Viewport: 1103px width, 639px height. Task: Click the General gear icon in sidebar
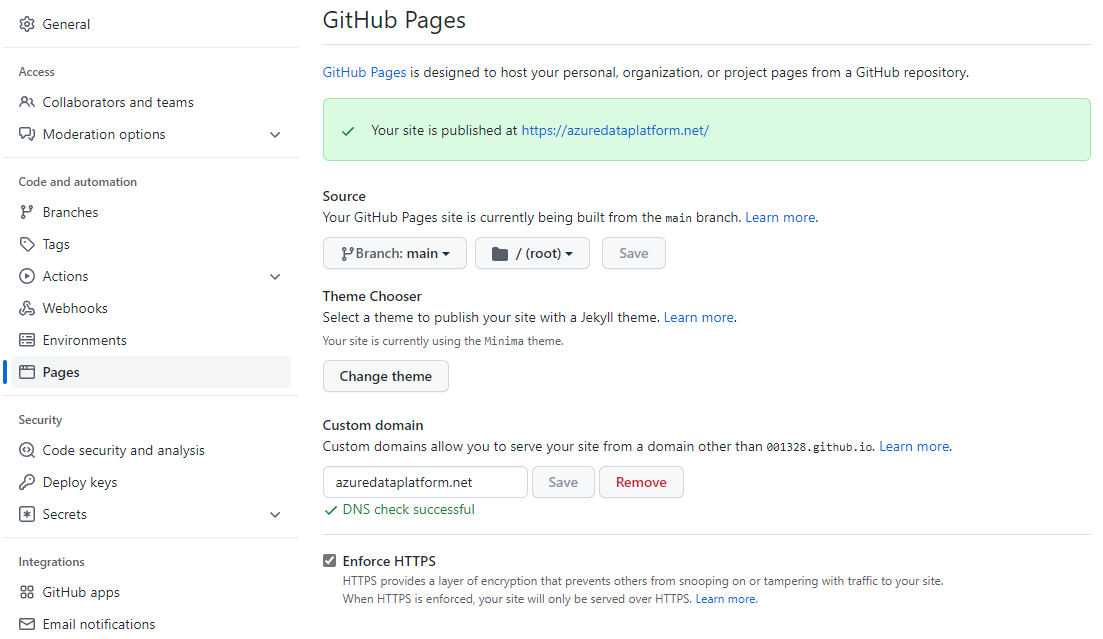pyautogui.click(x=27, y=24)
